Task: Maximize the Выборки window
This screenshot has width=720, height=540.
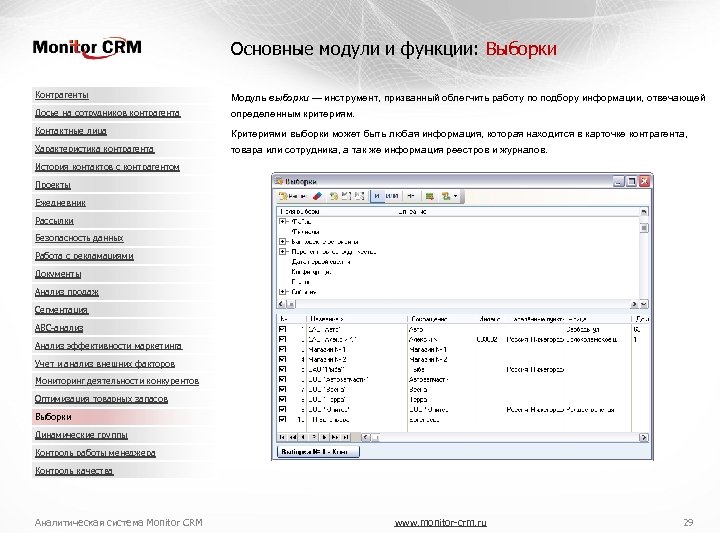Action: point(631,181)
